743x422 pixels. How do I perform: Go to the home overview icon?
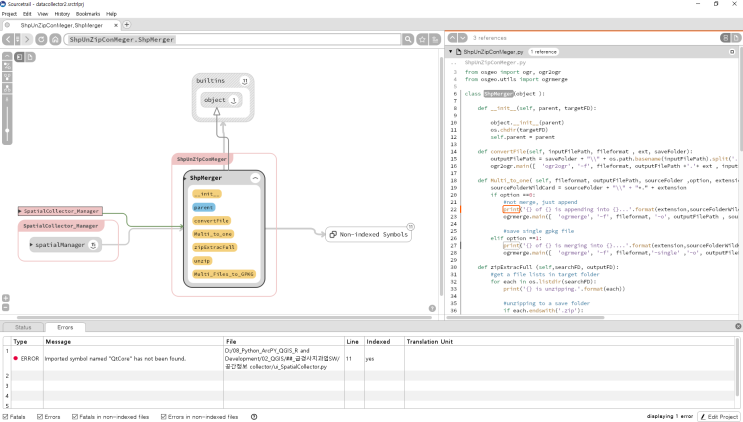tap(55, 39)
